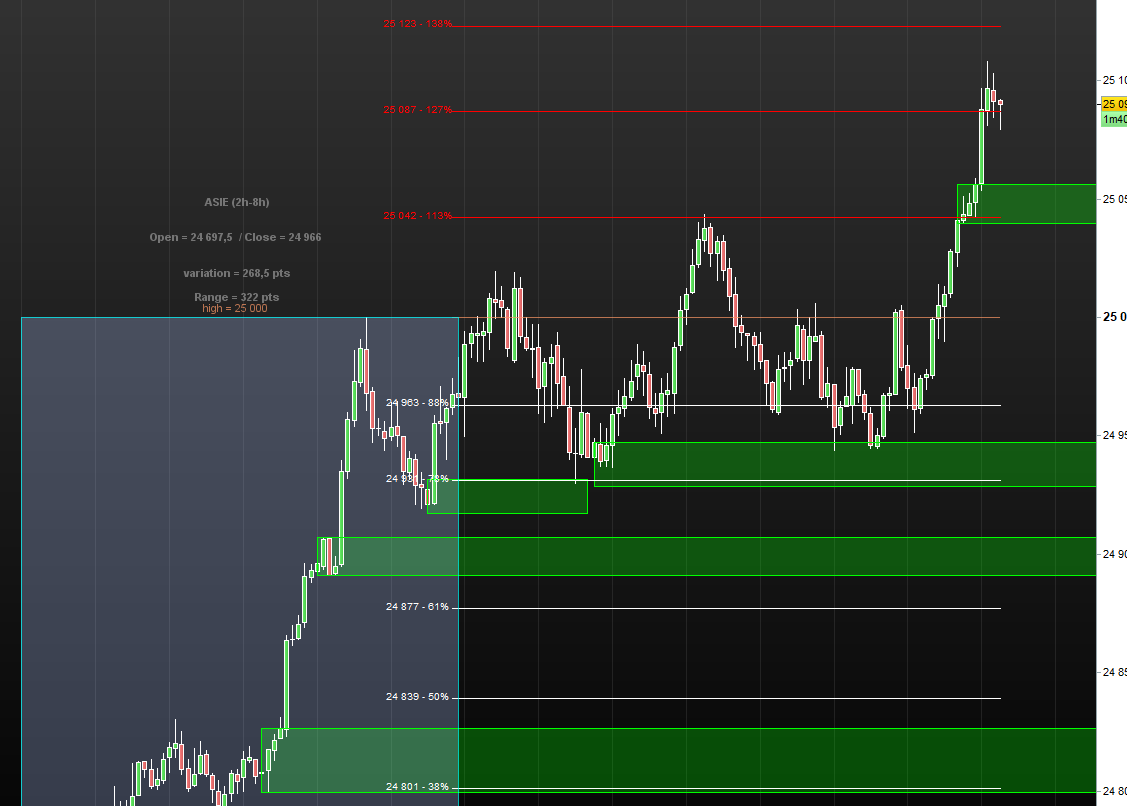The image size is (1127, 806).
Task: Click the '24 877 - 61%' retracement label
Action: pyautogui.click(x=417, y=607)
